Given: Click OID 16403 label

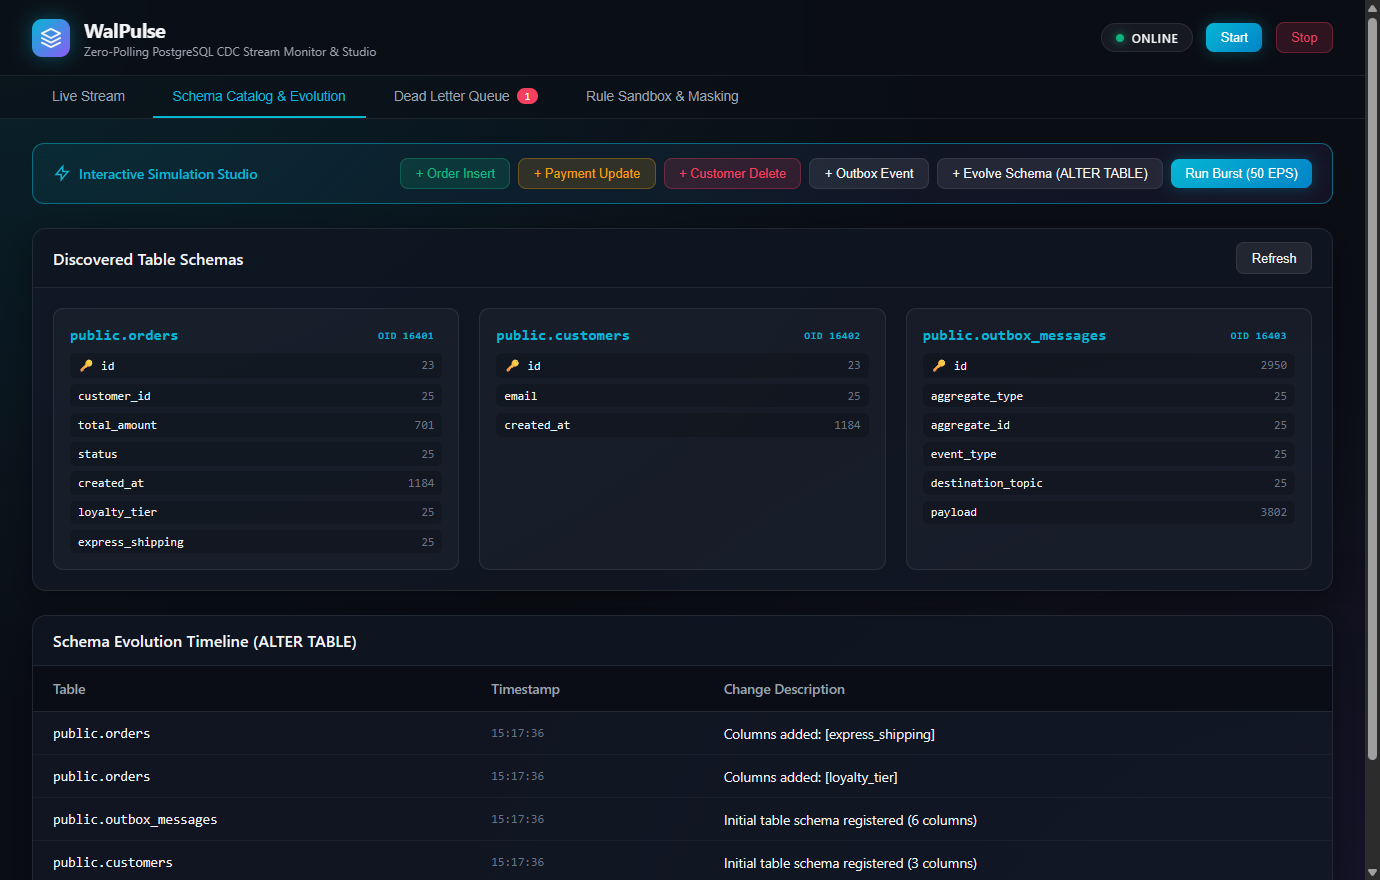Looking at the screenshot, I should 1258,336.
